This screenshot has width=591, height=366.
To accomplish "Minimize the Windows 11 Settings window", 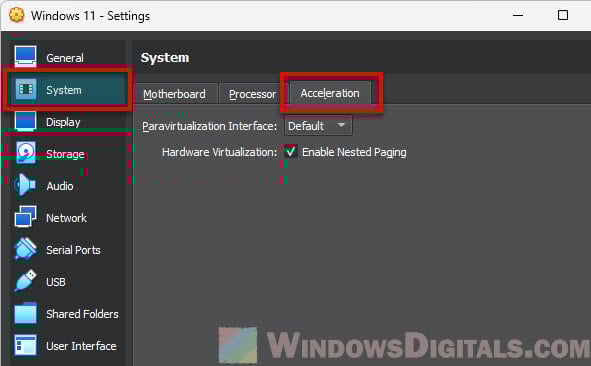I will click(x=518, y=15).
